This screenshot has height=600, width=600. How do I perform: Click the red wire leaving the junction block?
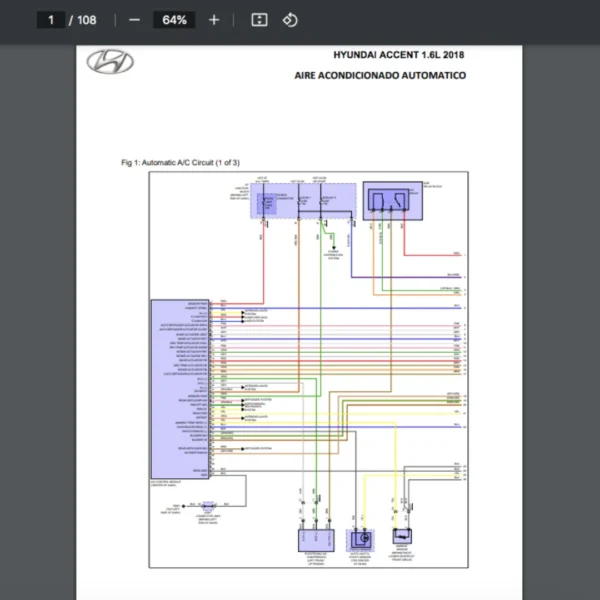tap(263, 260)
